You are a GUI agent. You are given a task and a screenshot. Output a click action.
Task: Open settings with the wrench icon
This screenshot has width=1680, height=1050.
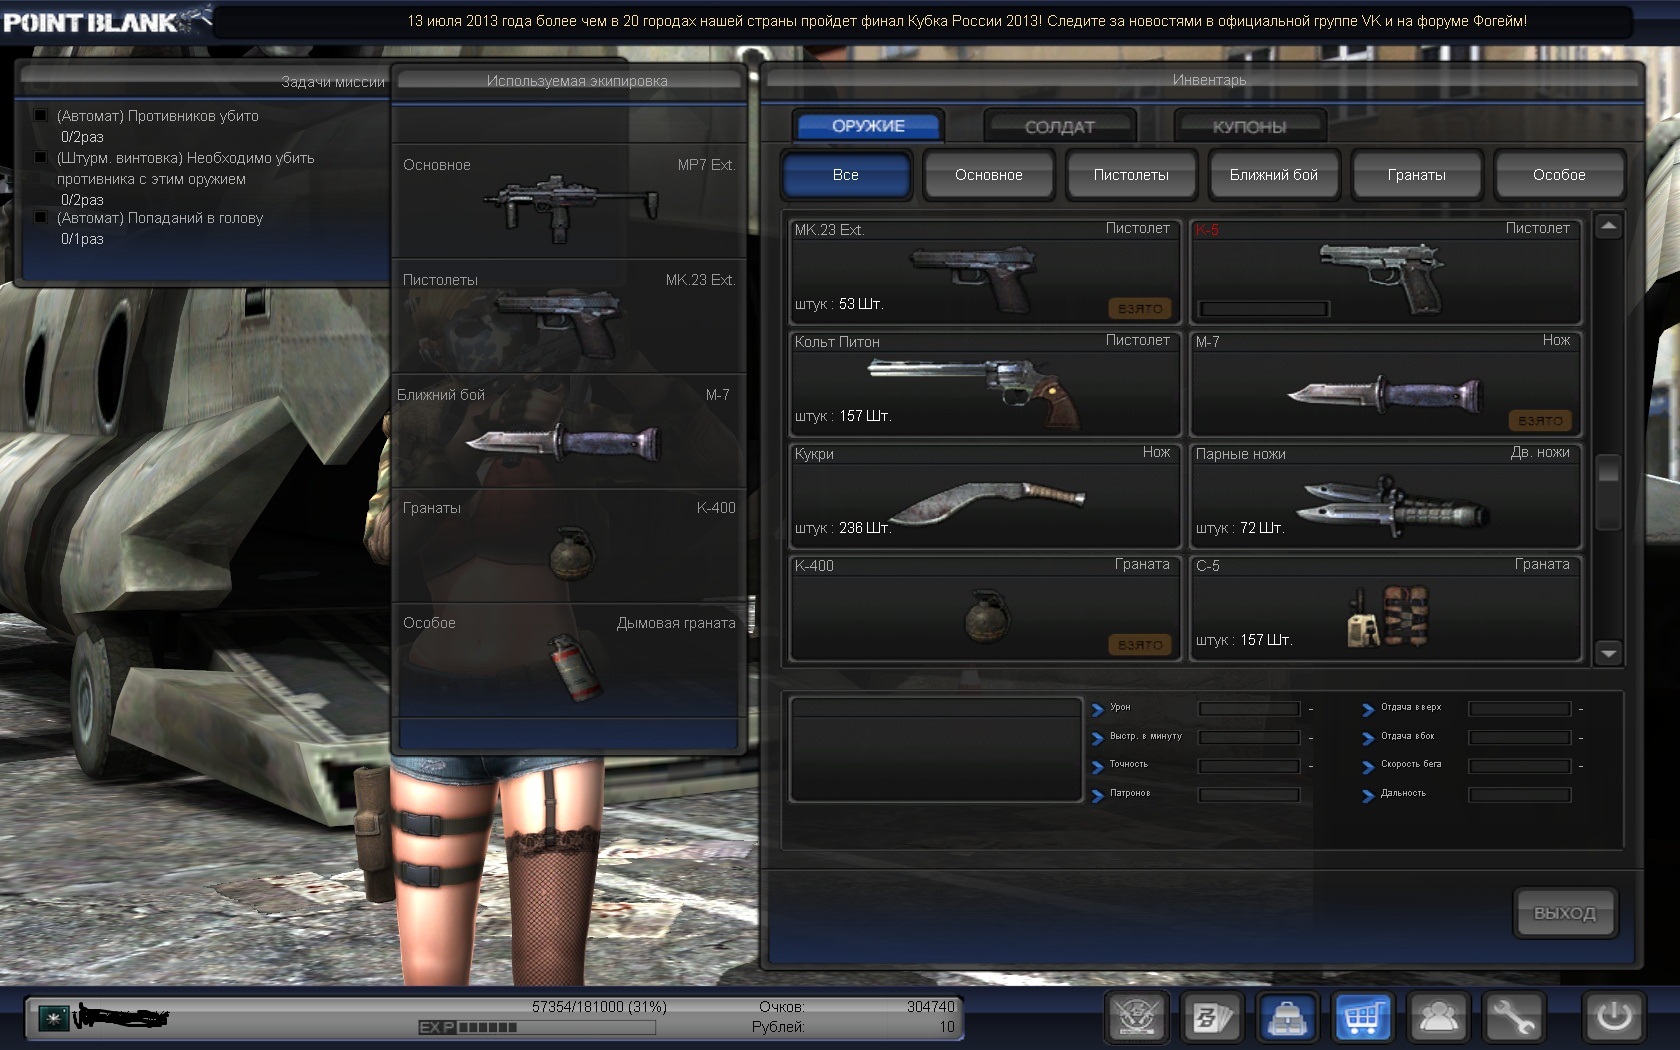pos(1514,1018)
